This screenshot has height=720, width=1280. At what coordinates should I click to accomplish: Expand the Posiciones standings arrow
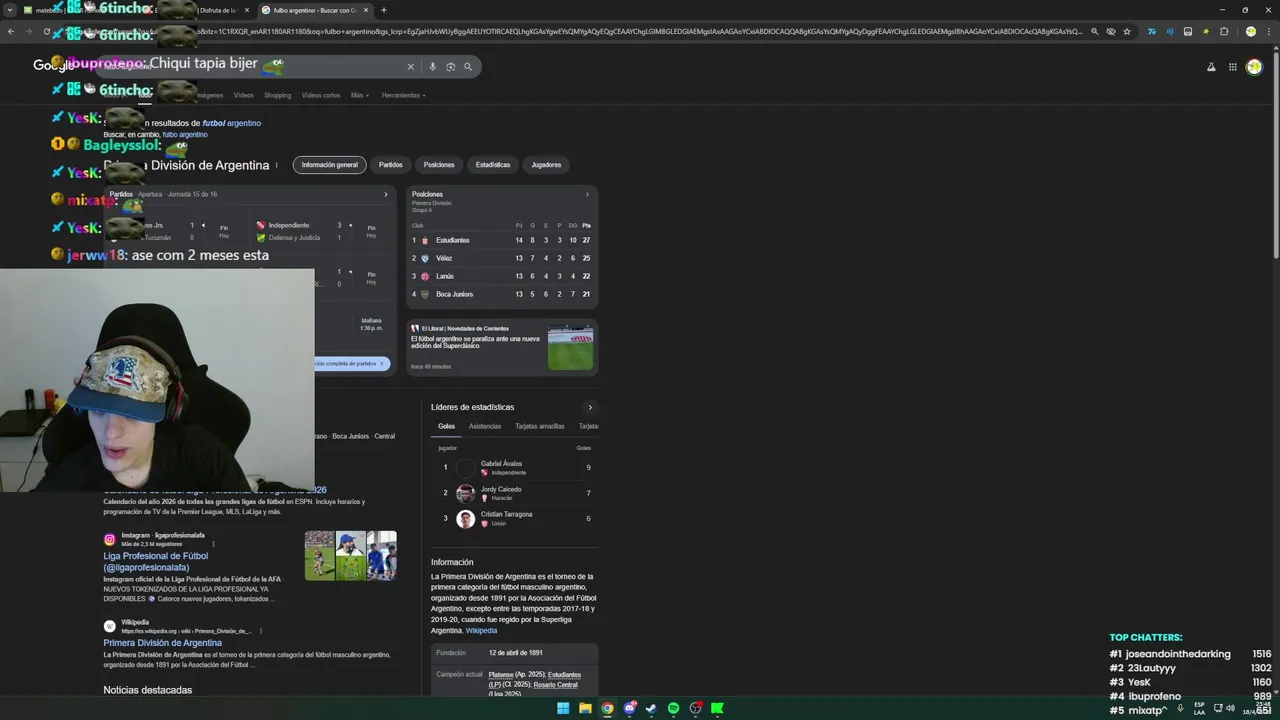click(x=587, y=194)
